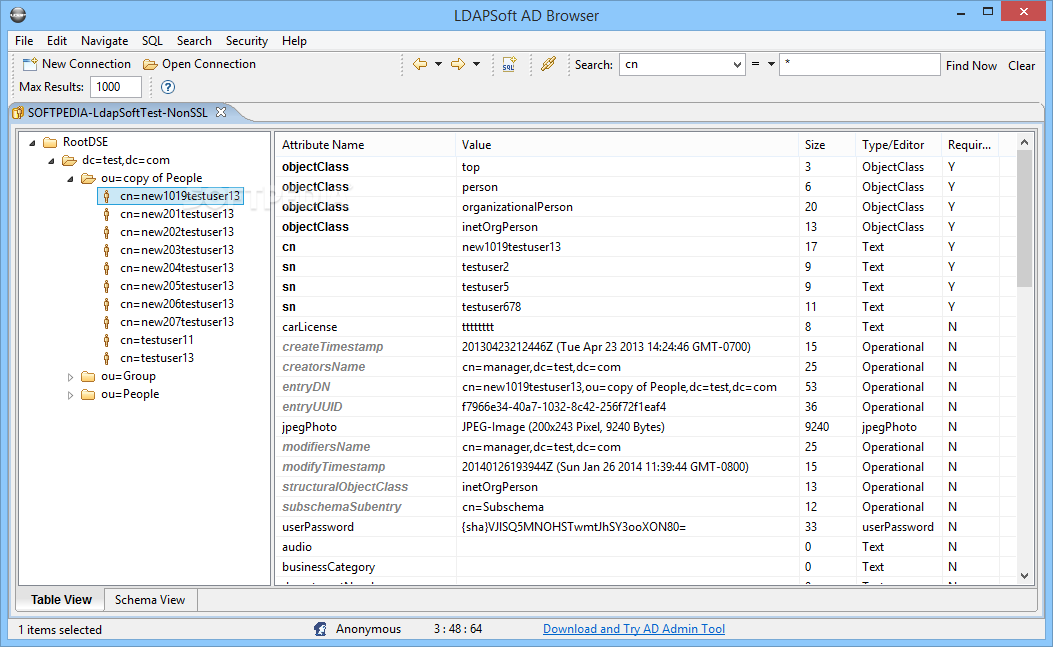Click the scrollbar down arrow

pyautogui.click(x=1024, y=576)
